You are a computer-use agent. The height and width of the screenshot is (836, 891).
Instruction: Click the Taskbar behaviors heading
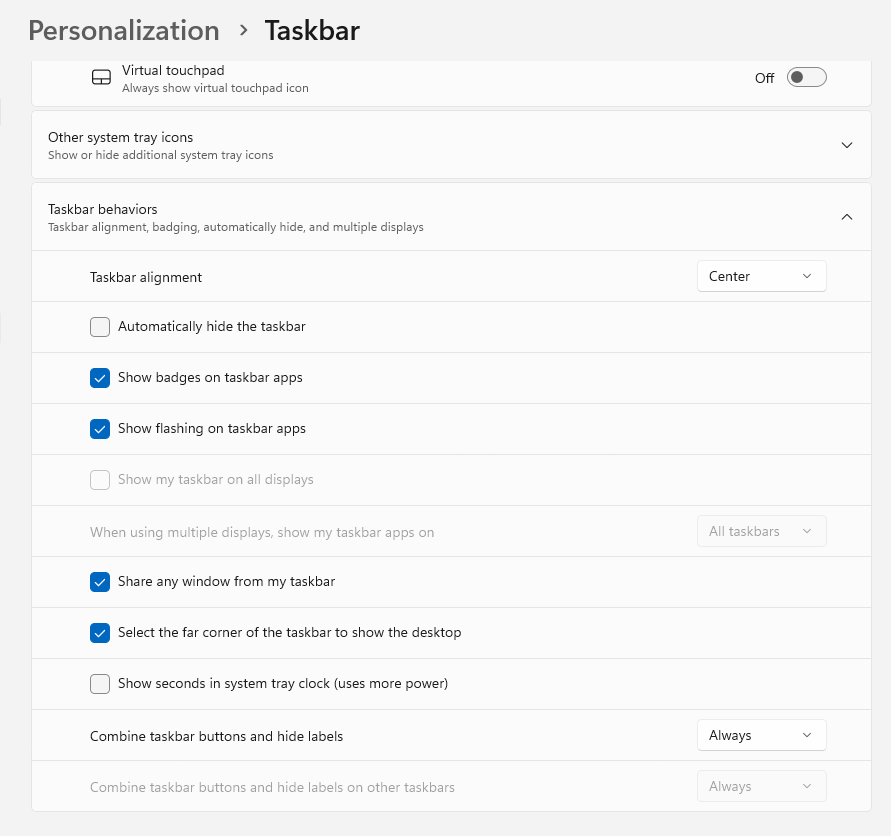coord(102,209)
